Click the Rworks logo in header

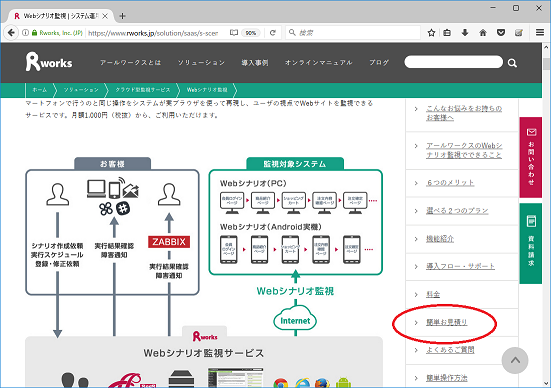click(49, 62)
